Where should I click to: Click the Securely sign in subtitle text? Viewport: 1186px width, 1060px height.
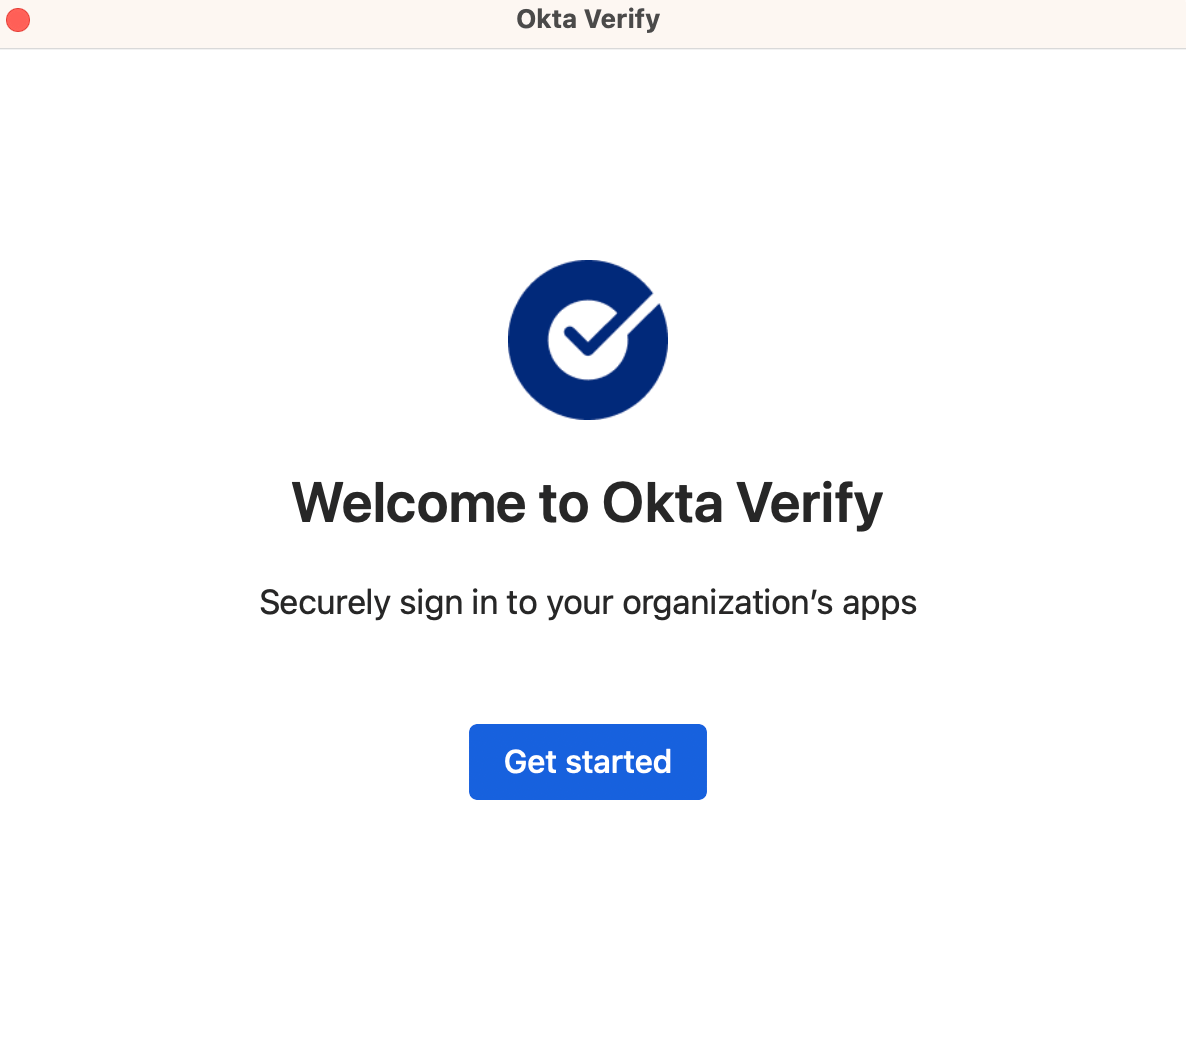tap(588, 603)
